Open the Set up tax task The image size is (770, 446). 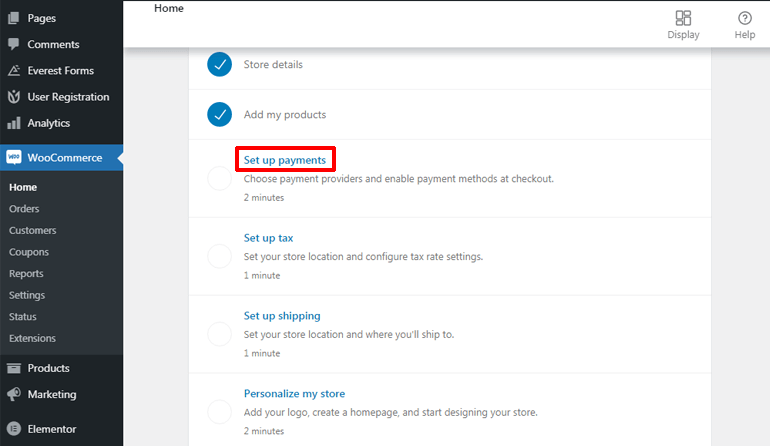coord(268,238)
